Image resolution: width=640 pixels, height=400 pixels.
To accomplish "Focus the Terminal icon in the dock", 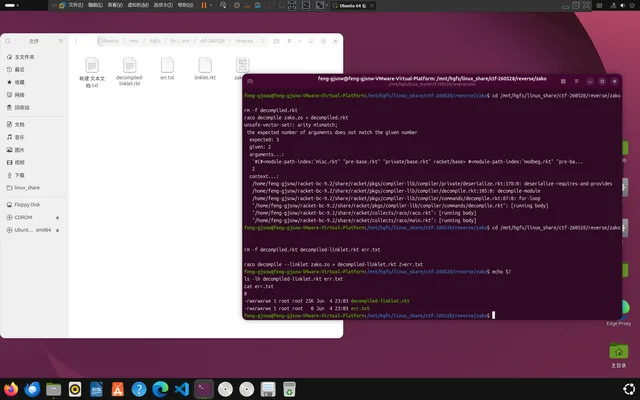I will click(x=203, y=389).
